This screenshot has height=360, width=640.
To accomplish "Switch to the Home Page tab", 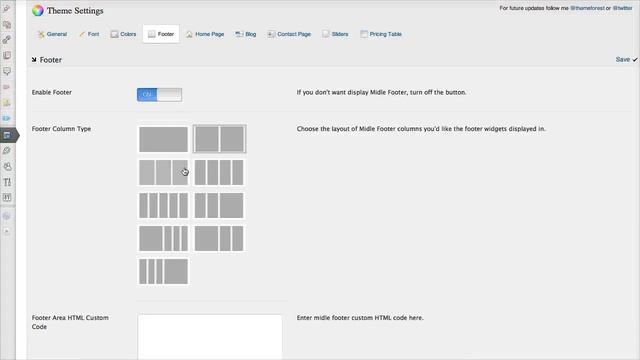I will tap(205, 34).
